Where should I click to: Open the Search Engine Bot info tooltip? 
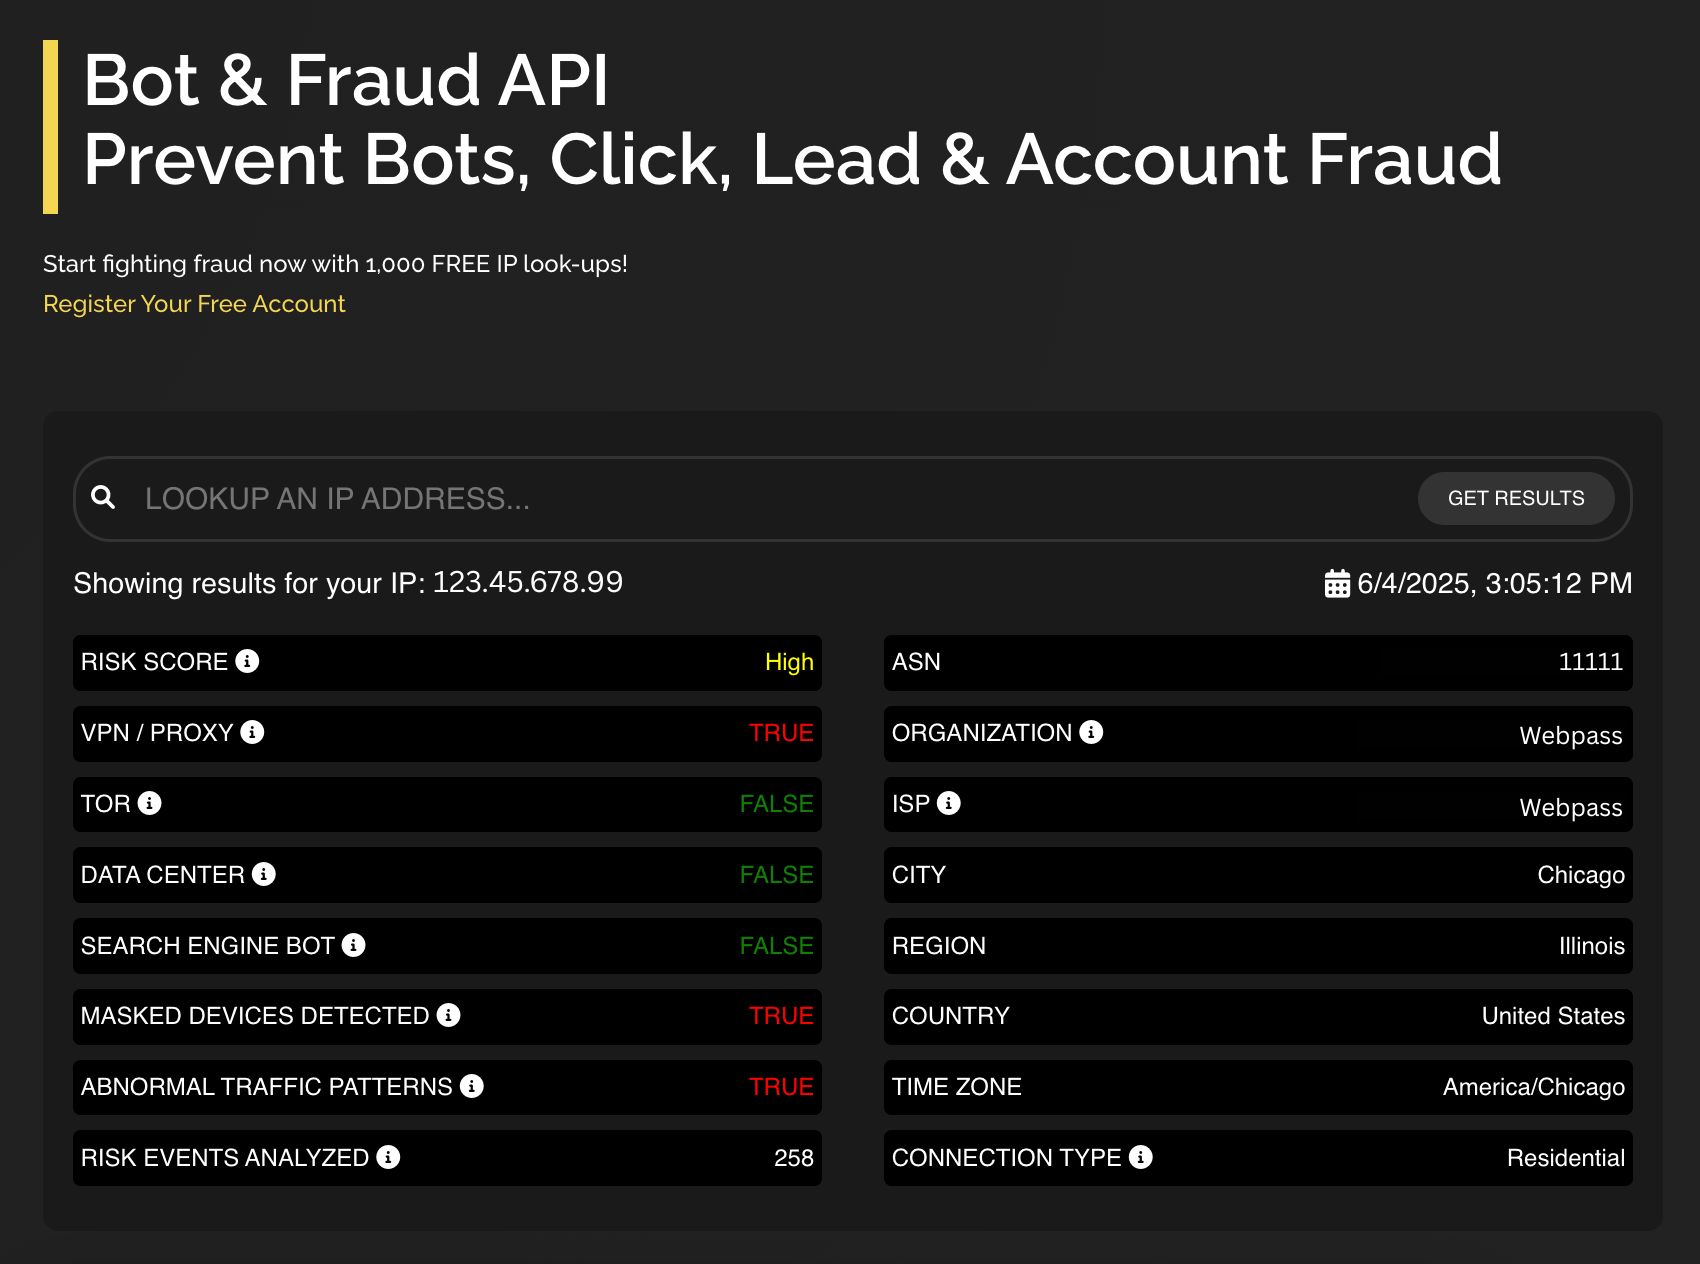pos(352,945)
